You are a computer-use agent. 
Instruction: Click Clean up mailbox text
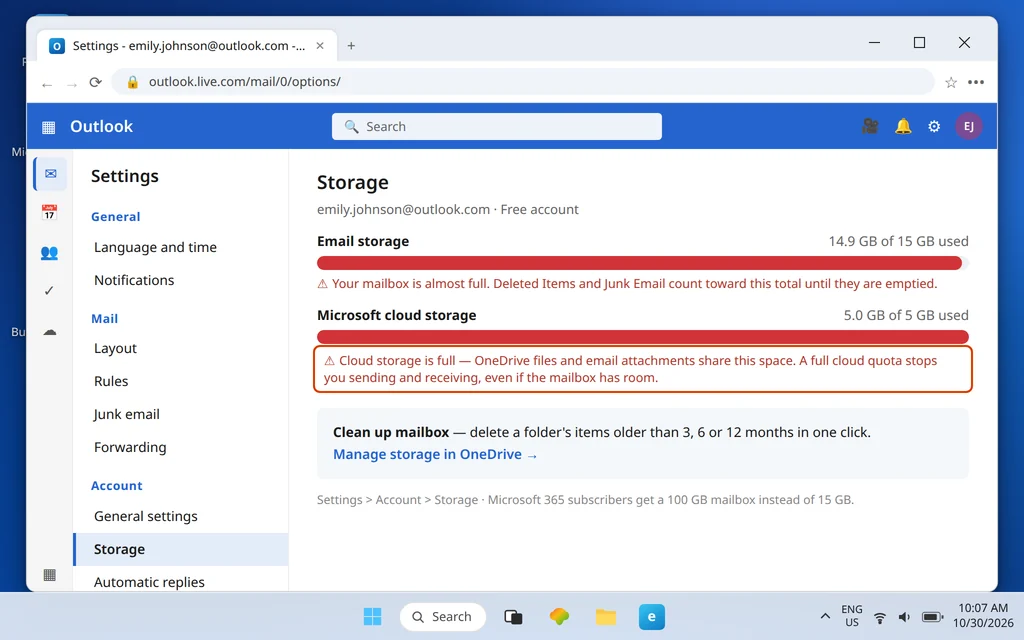coord(391,432)
